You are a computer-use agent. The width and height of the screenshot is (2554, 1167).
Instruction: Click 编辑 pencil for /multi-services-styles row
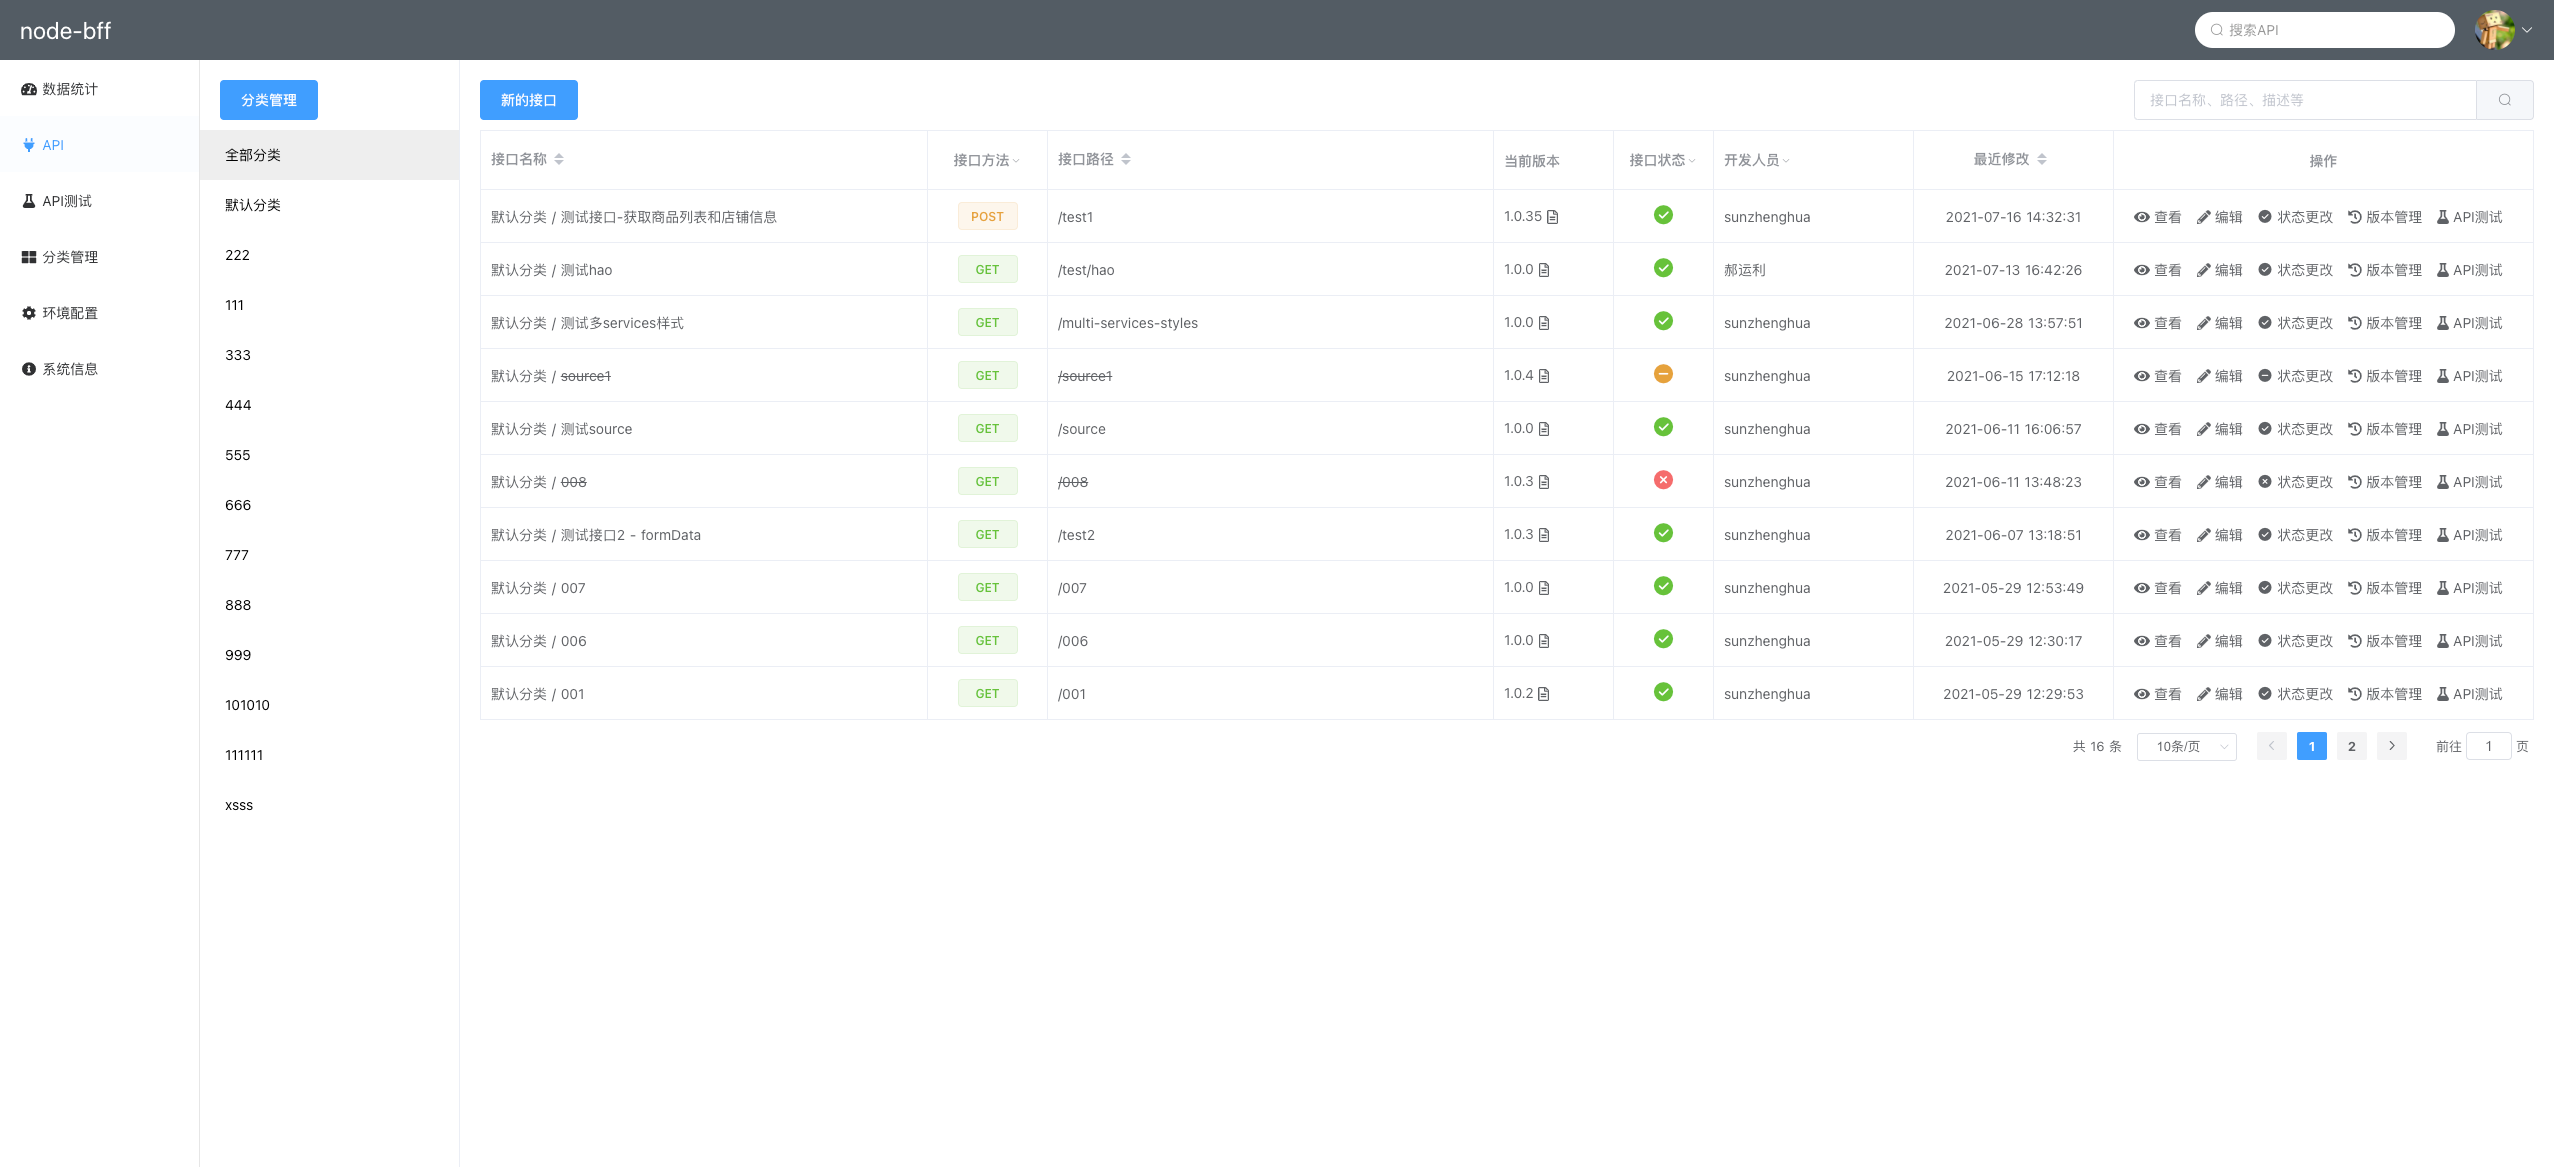(2219, 323)
